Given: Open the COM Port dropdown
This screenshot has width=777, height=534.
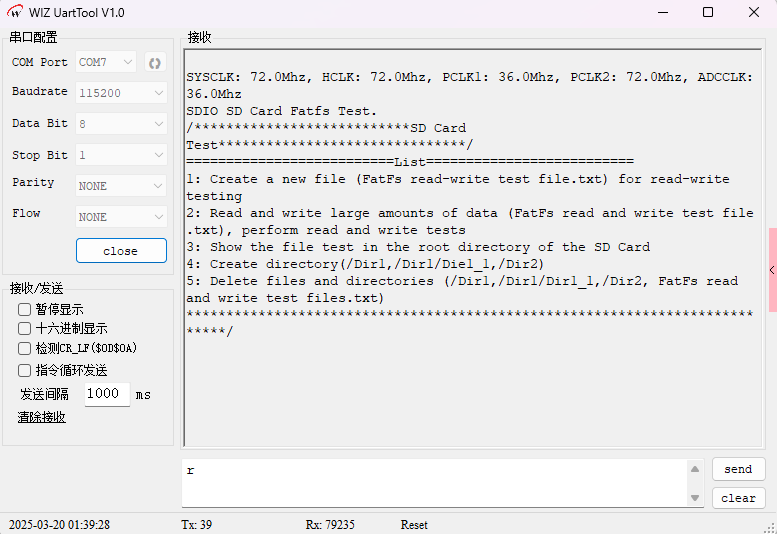Looking at the screenshot, I should 106,62.
